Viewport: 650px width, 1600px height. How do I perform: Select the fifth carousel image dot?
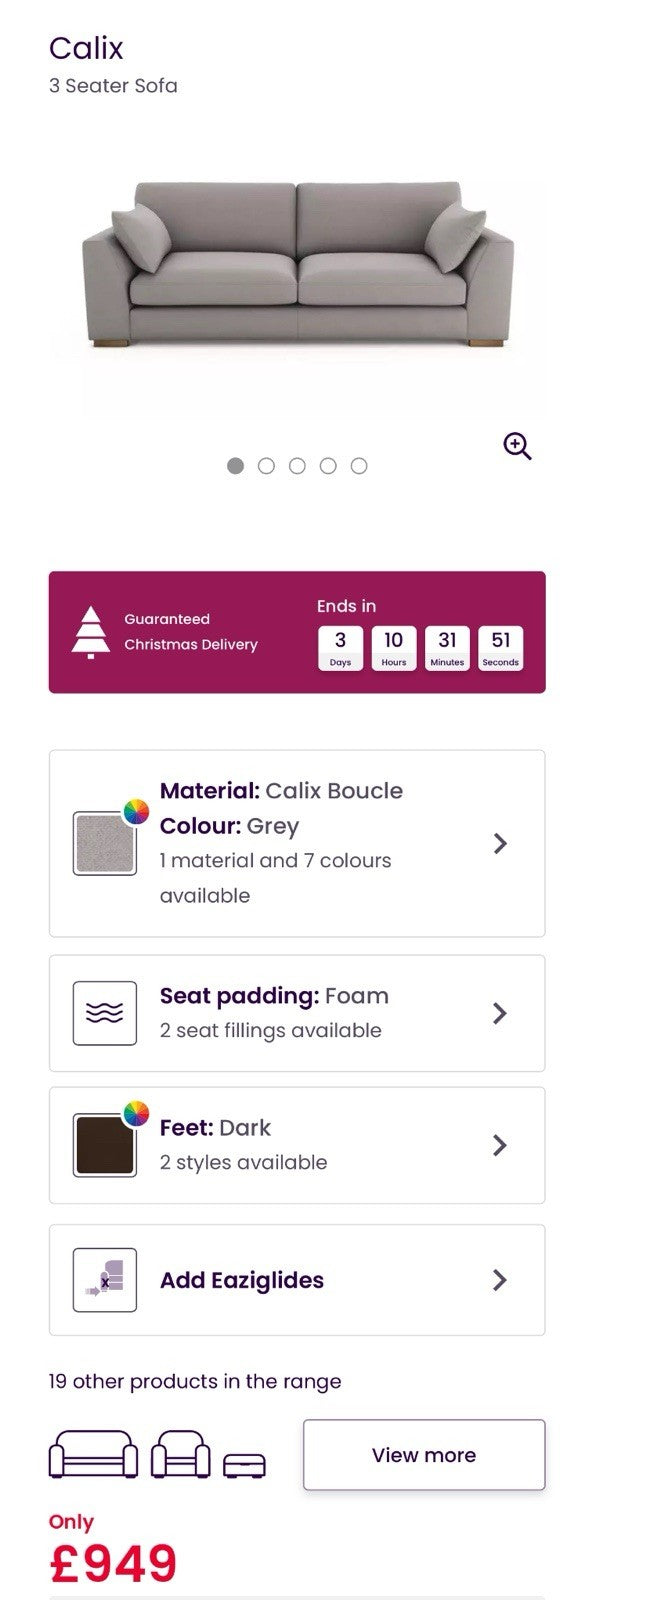[359, 466]
